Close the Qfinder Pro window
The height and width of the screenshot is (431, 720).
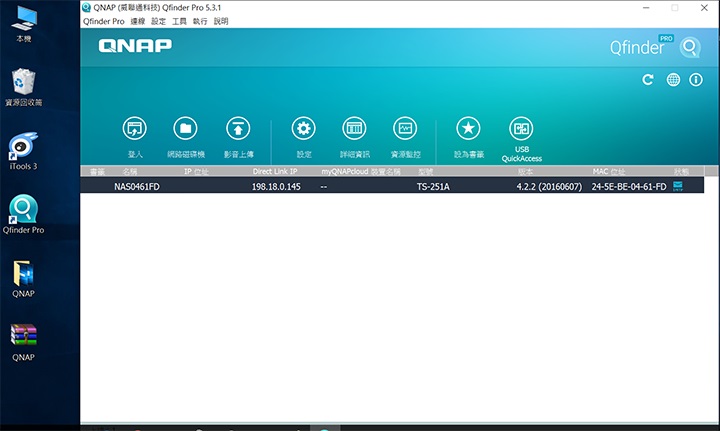(x=704, y=8)
